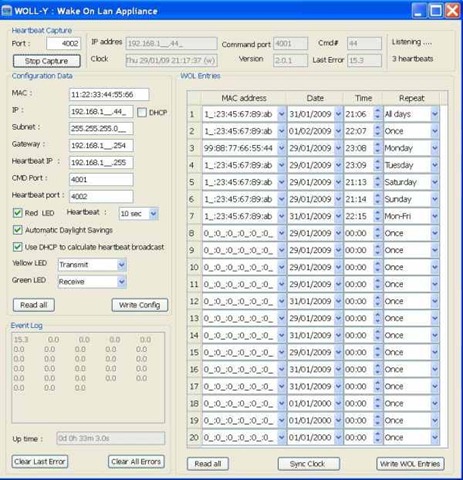Open Repeat dropdown for row 4 (Tuesday)
This screenshot has width=463, height=480.
coord(435,165)
